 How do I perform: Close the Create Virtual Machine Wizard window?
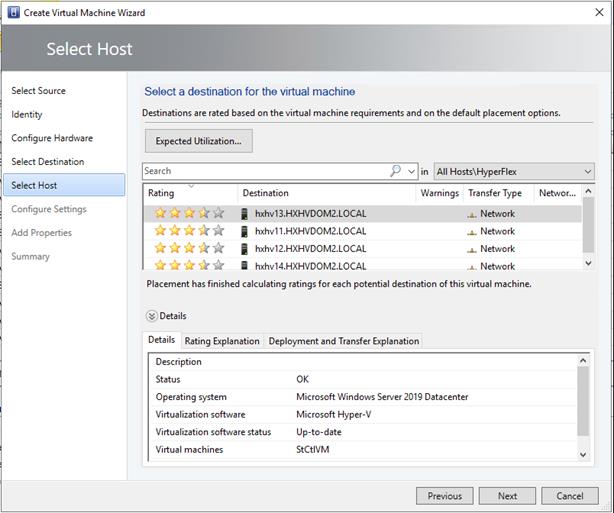click(599, 13)
